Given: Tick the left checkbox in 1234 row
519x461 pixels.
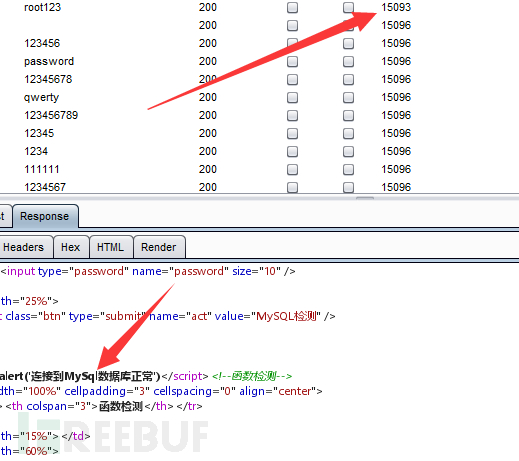Looking at the screenshot, I should pos(292,151).
